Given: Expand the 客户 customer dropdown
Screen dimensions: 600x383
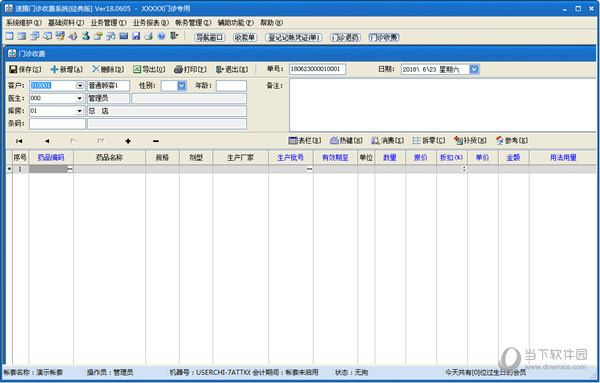Looking at the screenshot, I should coord(80,86).
